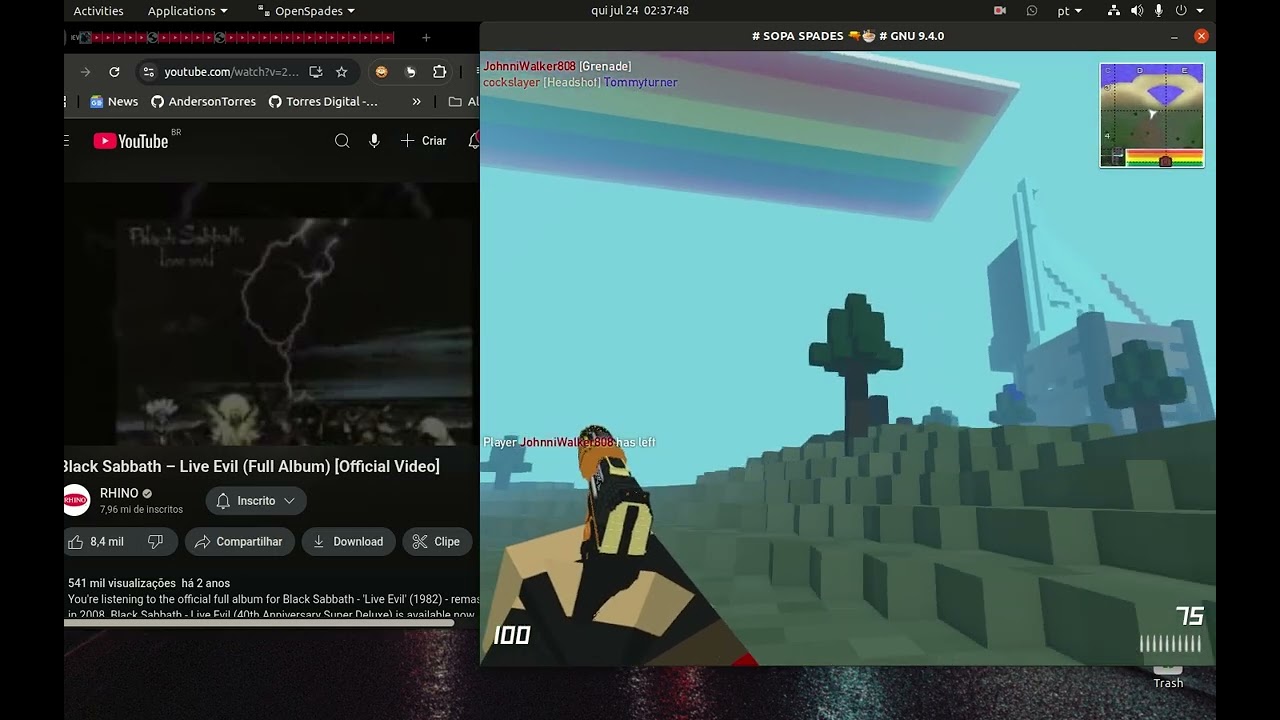Open the pt keyboard layout menu
1280x720 pixels.
(1069, 11)
